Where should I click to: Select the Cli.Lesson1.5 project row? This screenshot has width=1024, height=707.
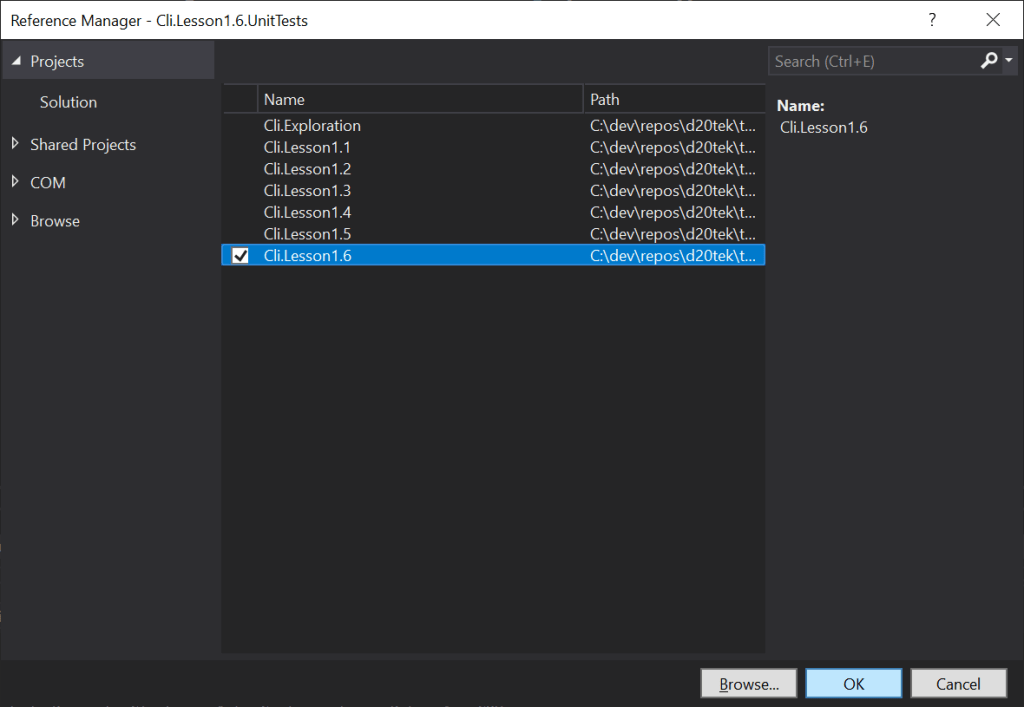(307, 234)
